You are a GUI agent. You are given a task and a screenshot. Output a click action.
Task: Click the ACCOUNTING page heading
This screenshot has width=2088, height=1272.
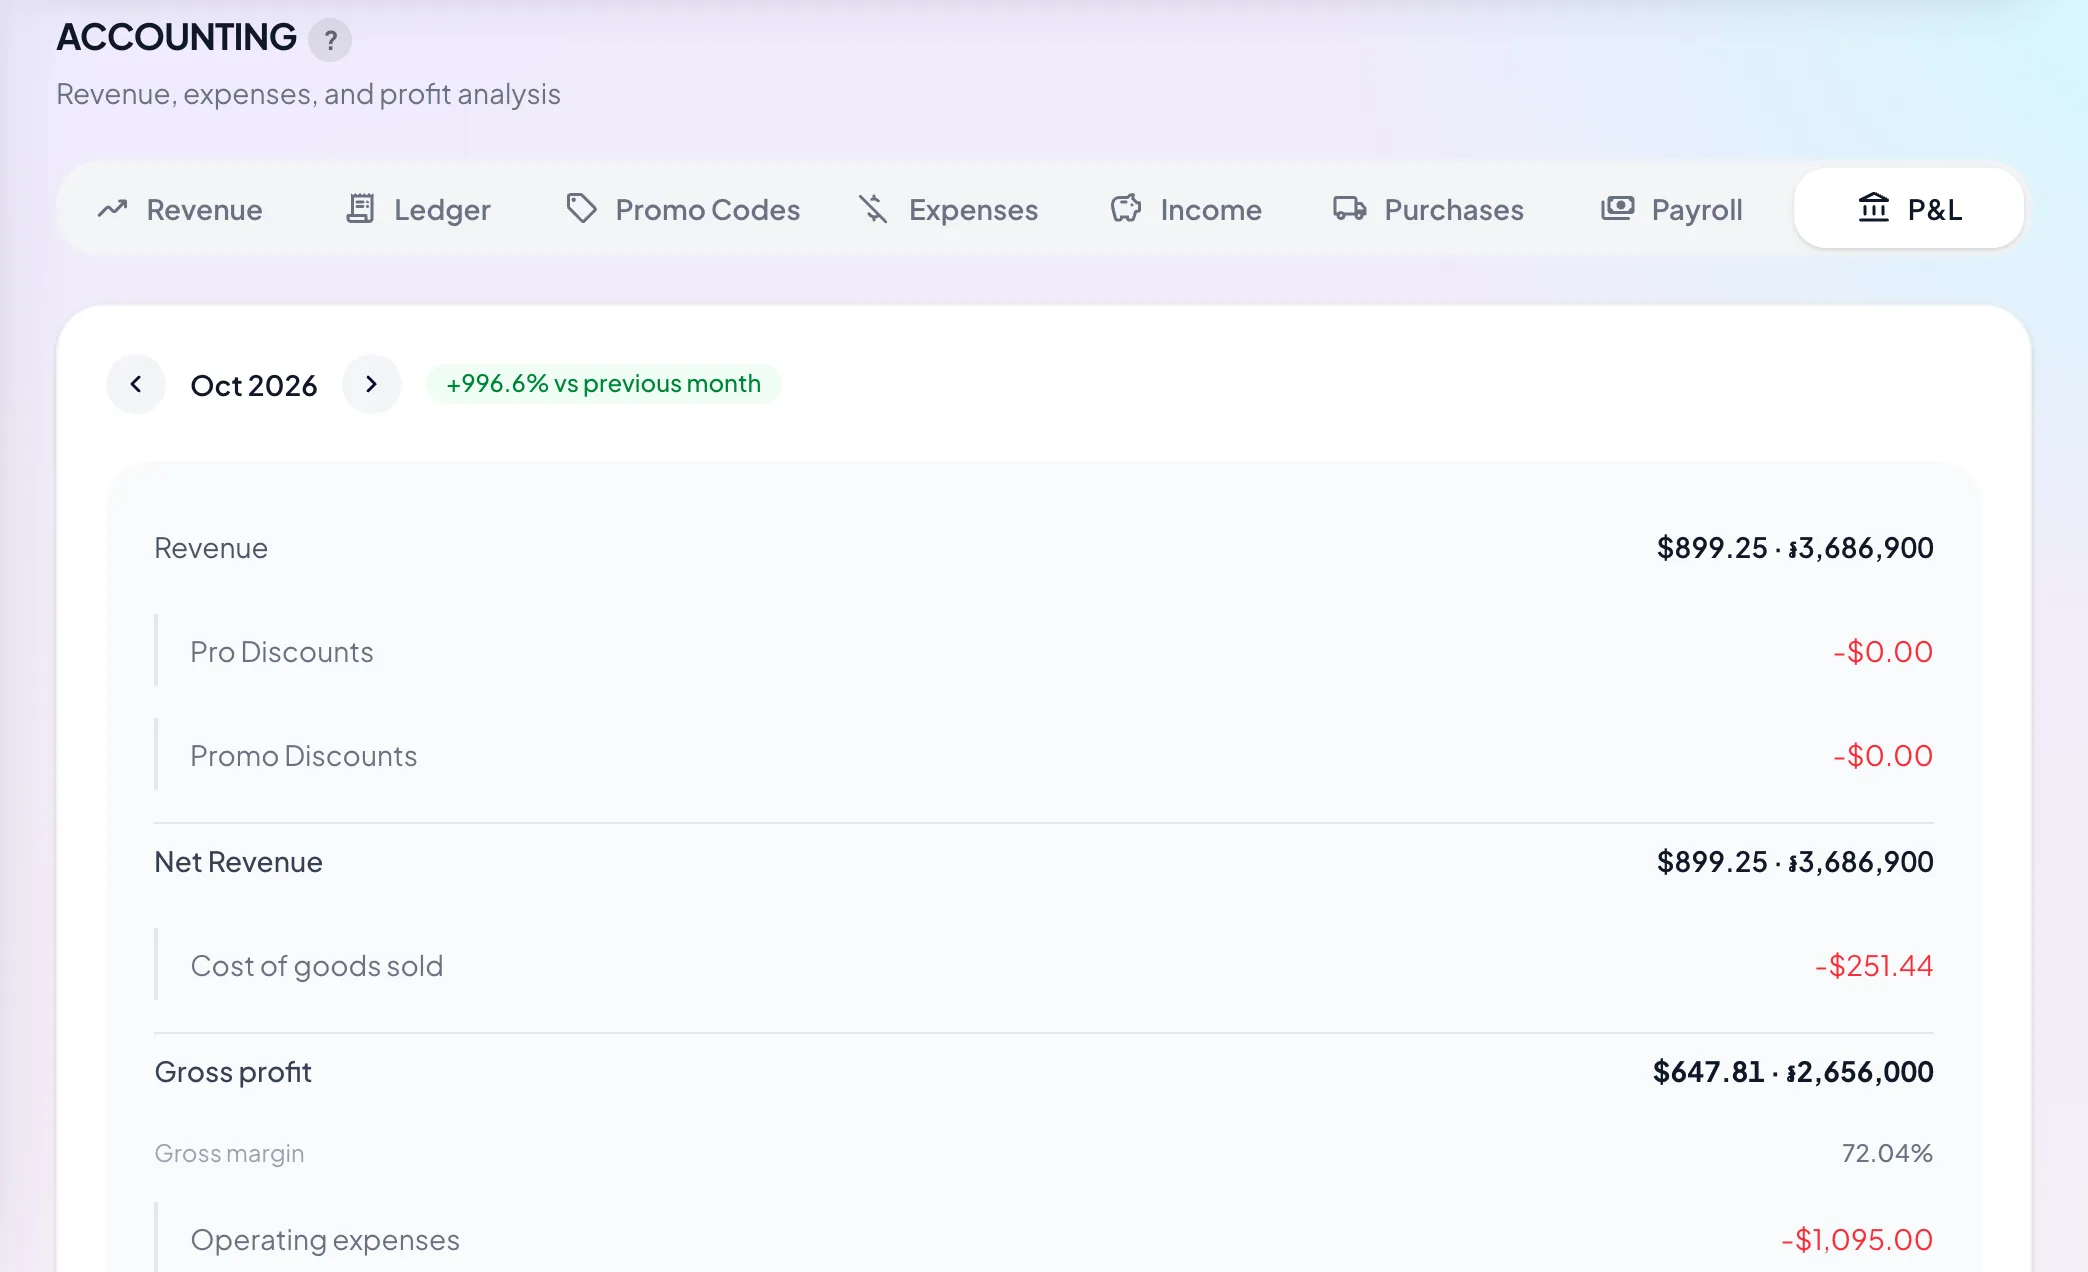pos(176,37)
